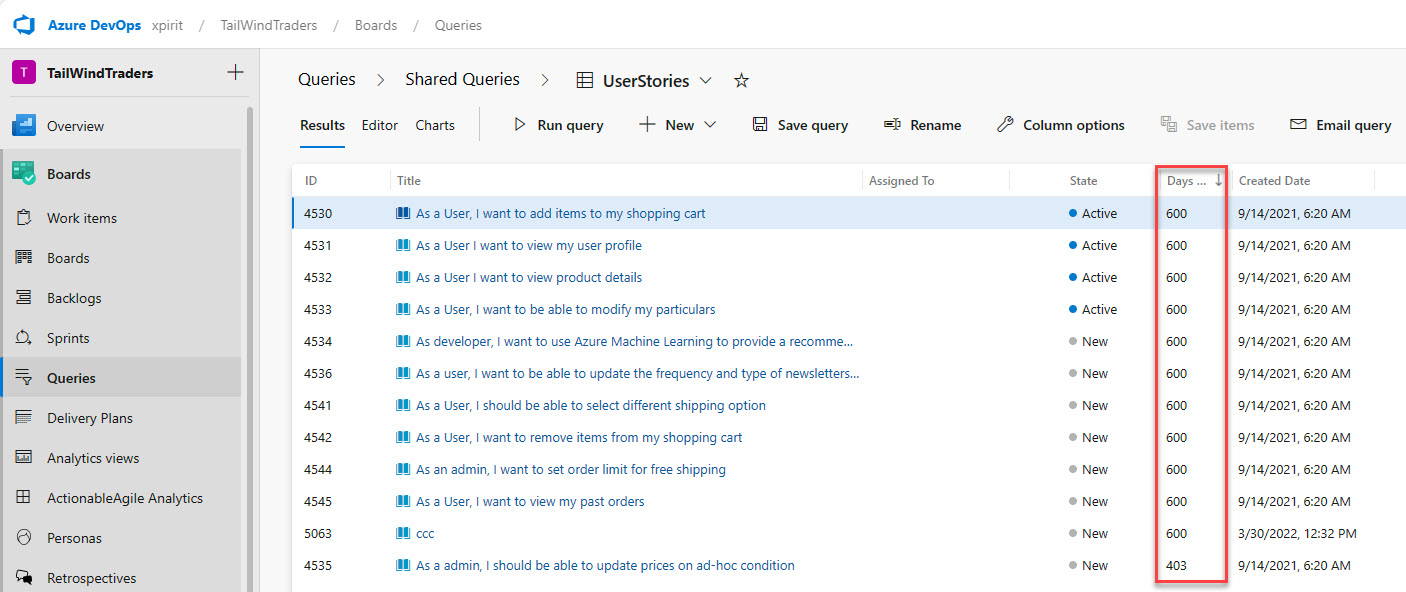
Task: Open Personas from the sidebar
Action: 74,538
